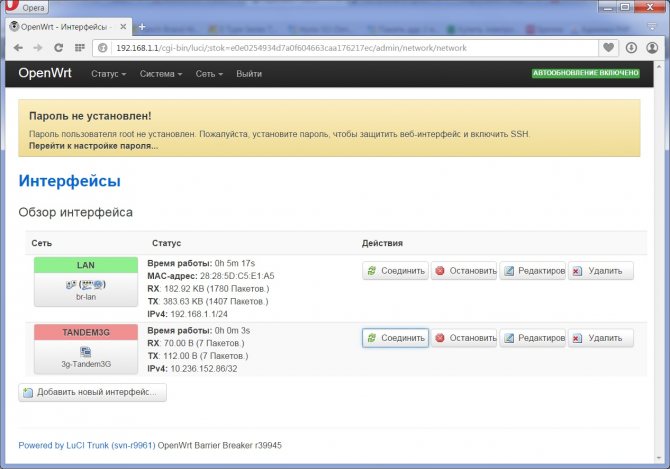Open the Speed Dial grid icon
Screen dimensions: 670x469
pyautogui.click(x=79, y=48)
